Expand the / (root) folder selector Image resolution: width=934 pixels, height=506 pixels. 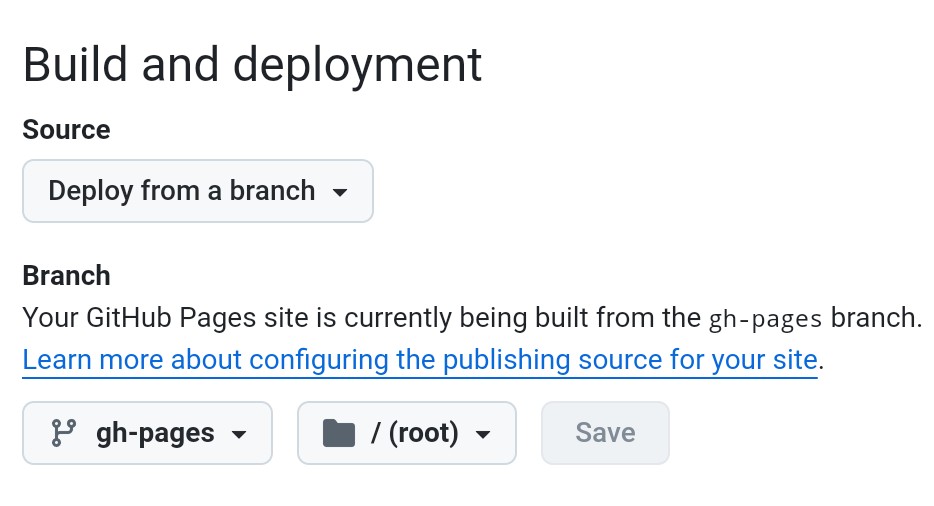406,433
